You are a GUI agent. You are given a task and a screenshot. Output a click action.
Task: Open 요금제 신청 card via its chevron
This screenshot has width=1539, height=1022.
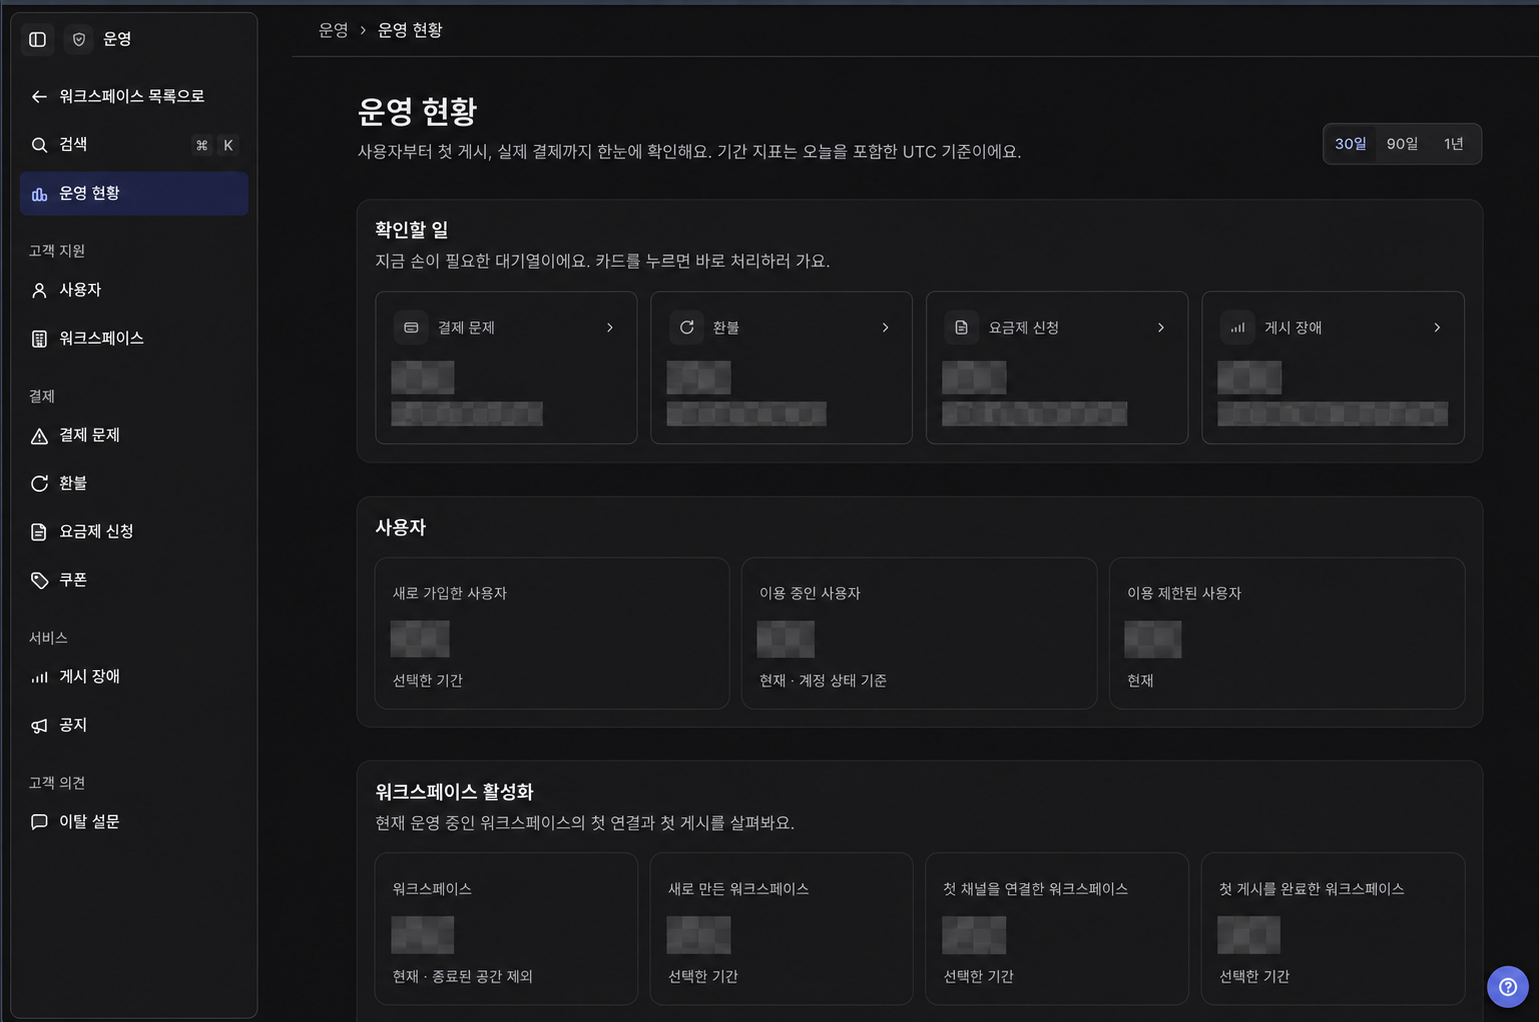coord(1161,327)
